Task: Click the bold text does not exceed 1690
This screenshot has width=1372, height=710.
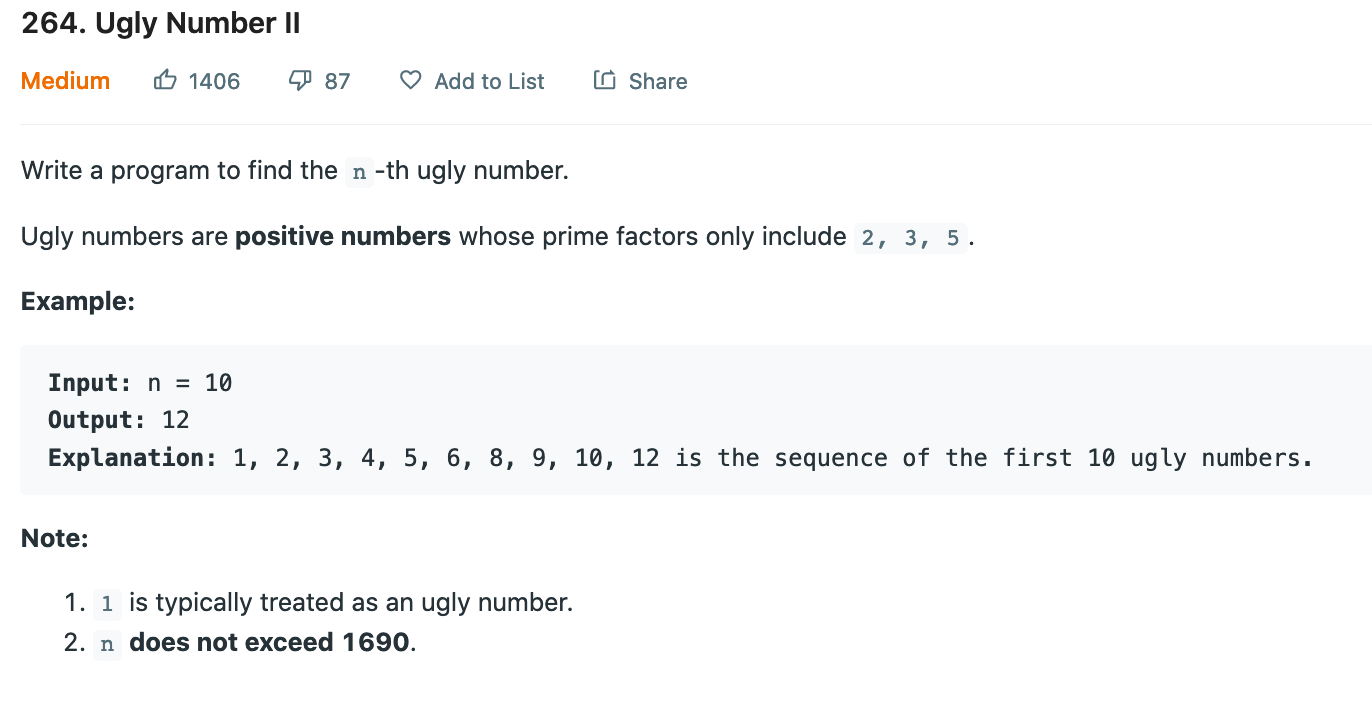Action: click(x=270, y=642)
